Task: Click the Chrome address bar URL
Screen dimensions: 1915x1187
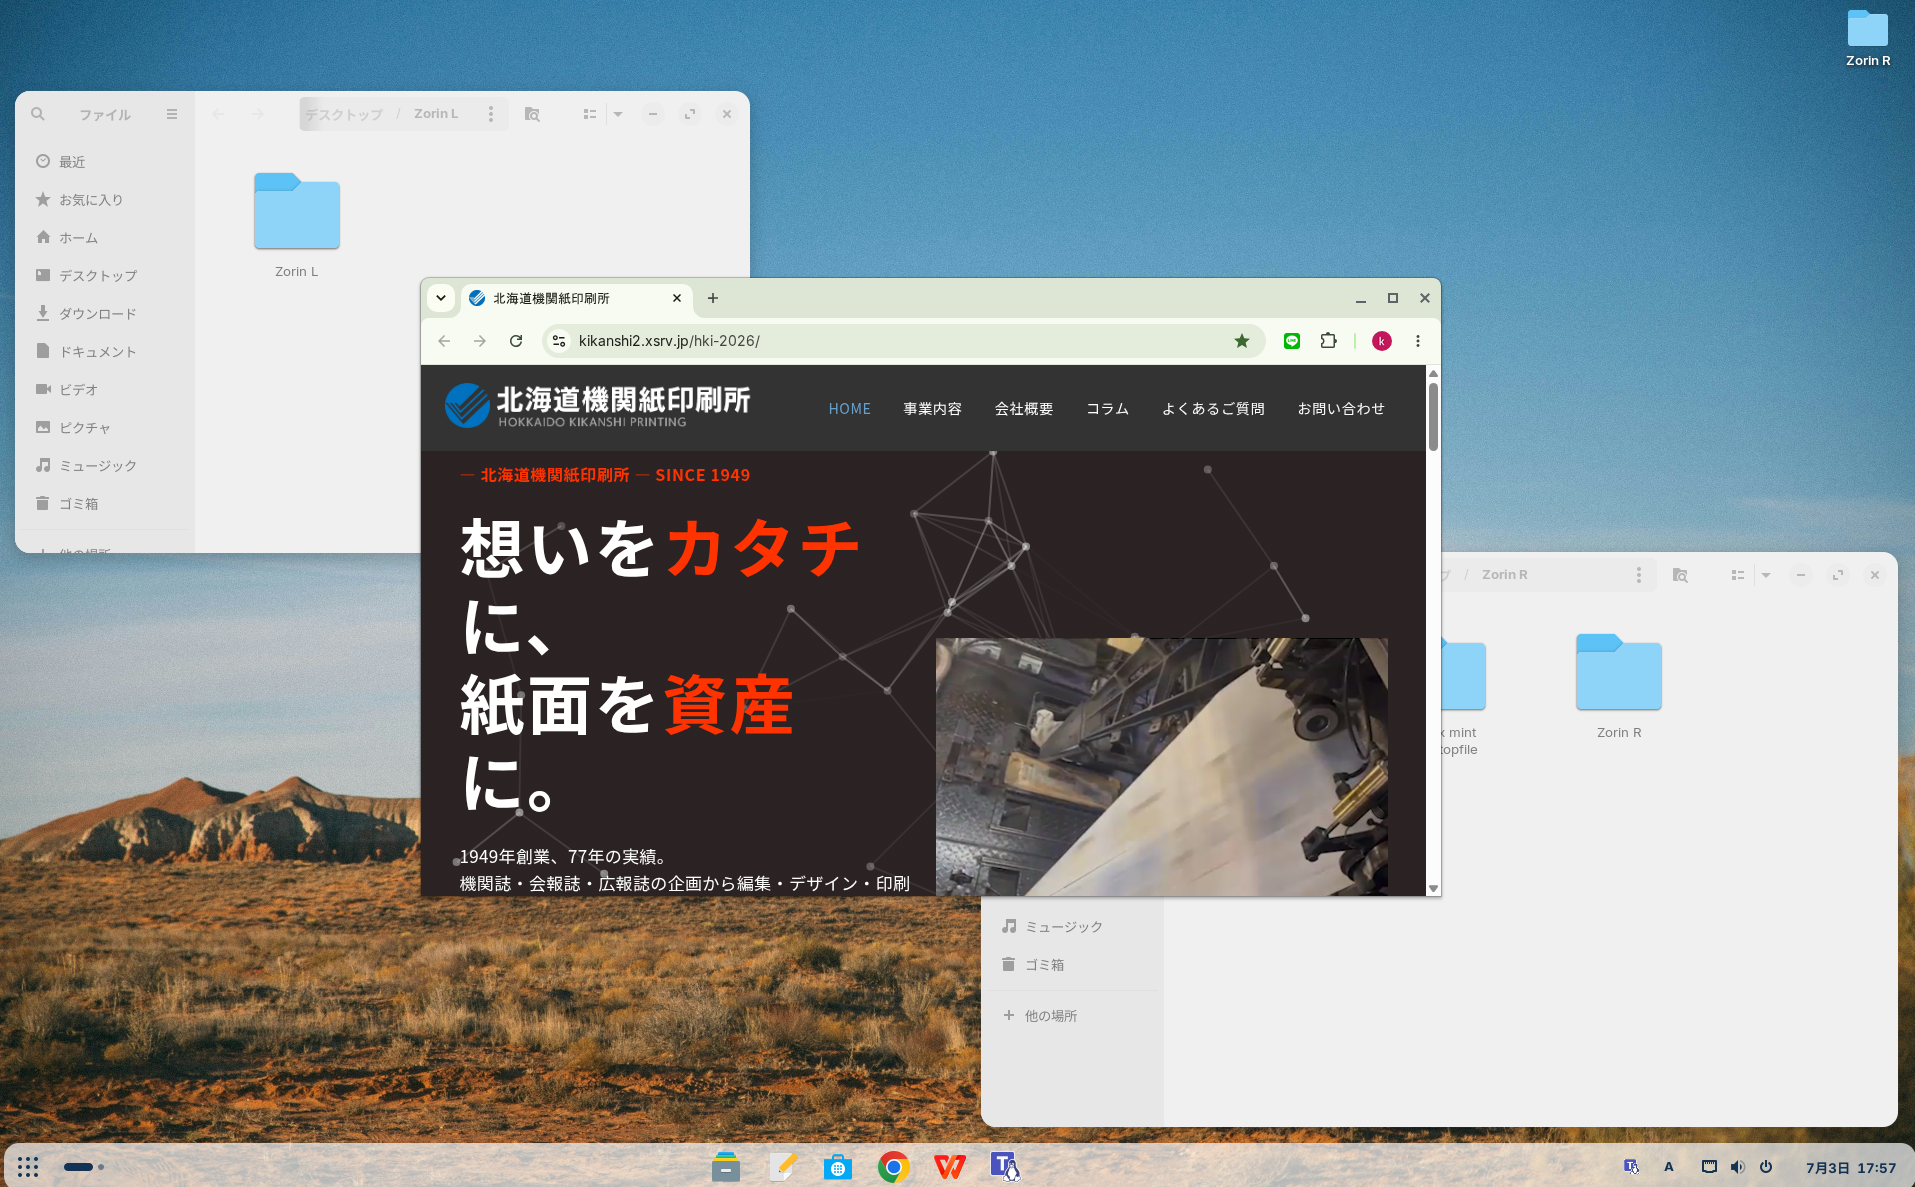Action: [x=669, y=341]
